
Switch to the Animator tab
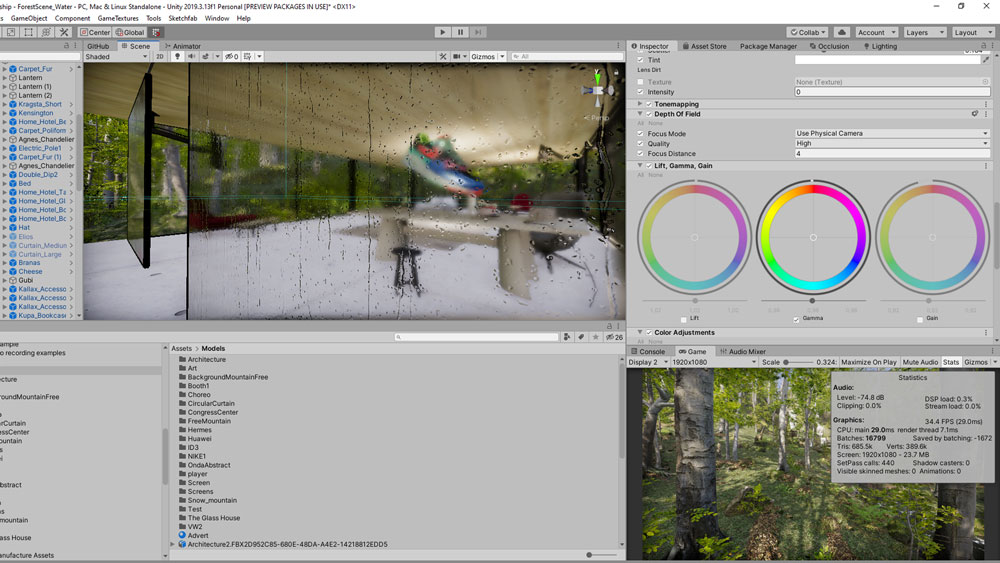click(182, 46)
